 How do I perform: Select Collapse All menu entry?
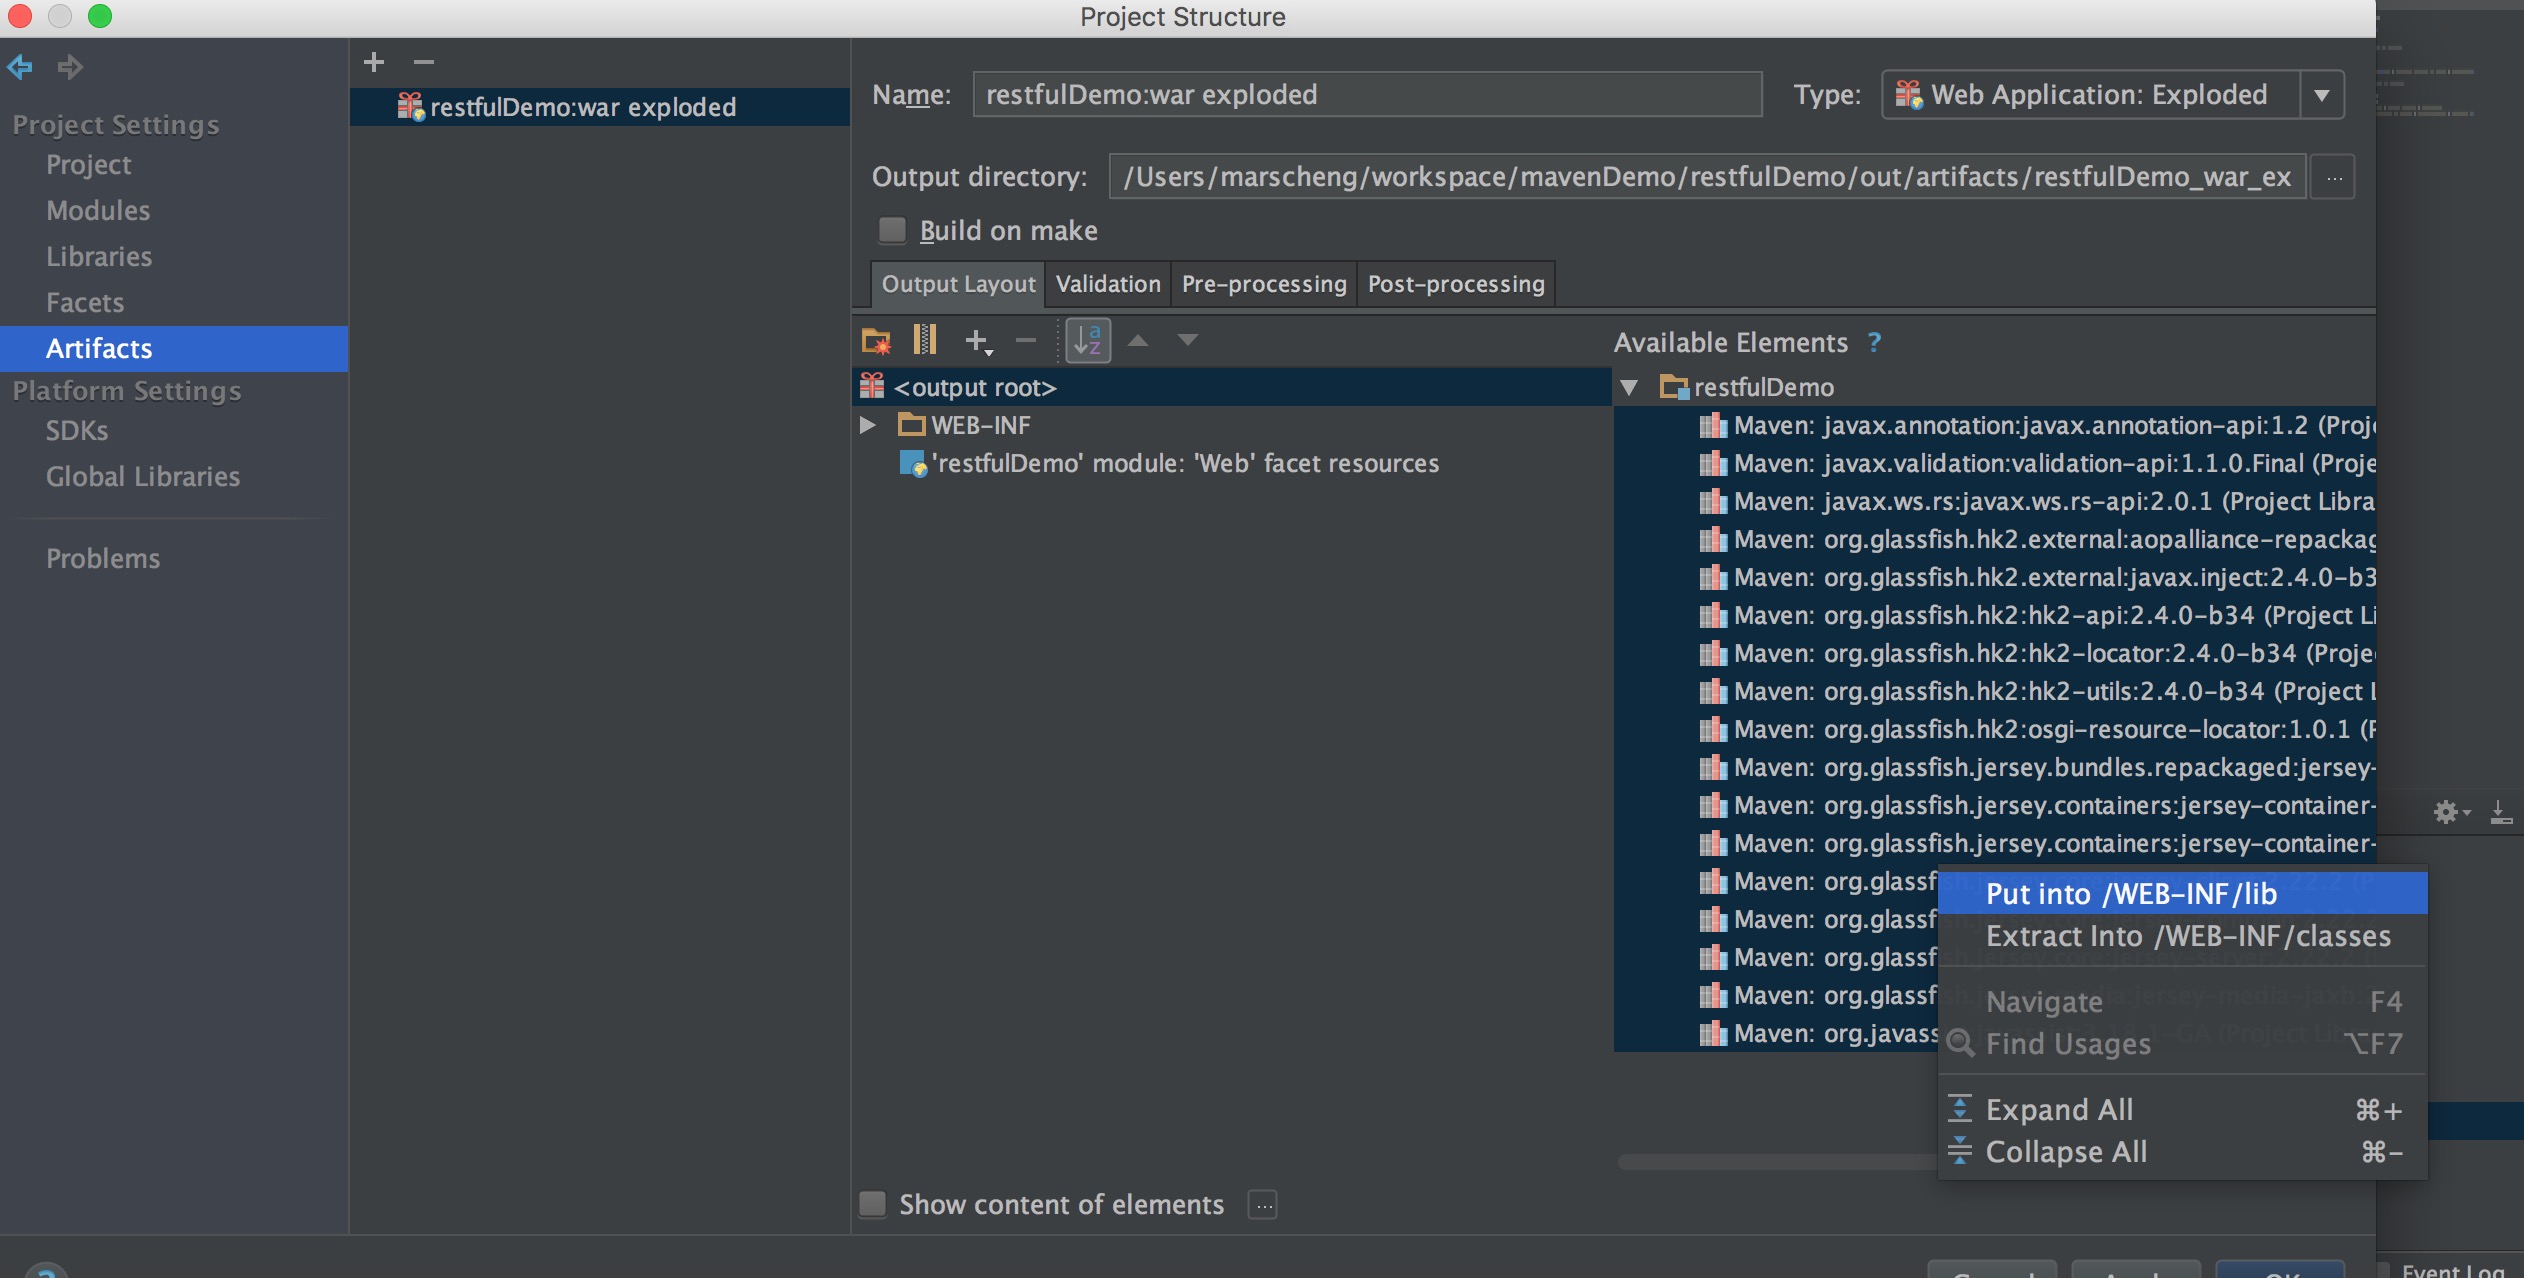point(2183,1151)
